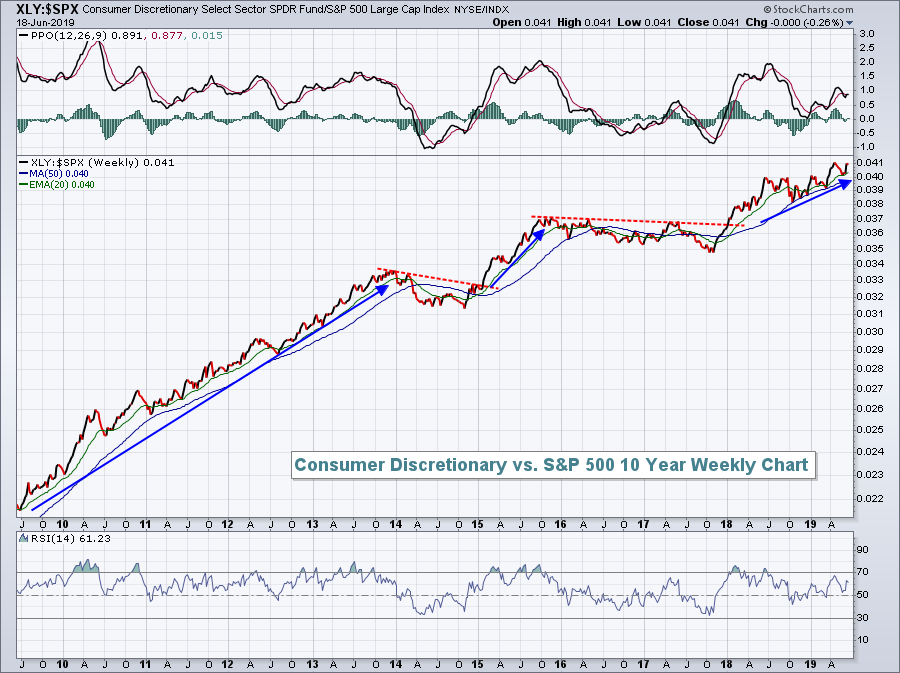The image size is (900, 673).
Task: Click year 12 under the main price chart
Action: [x=228, y=524]
